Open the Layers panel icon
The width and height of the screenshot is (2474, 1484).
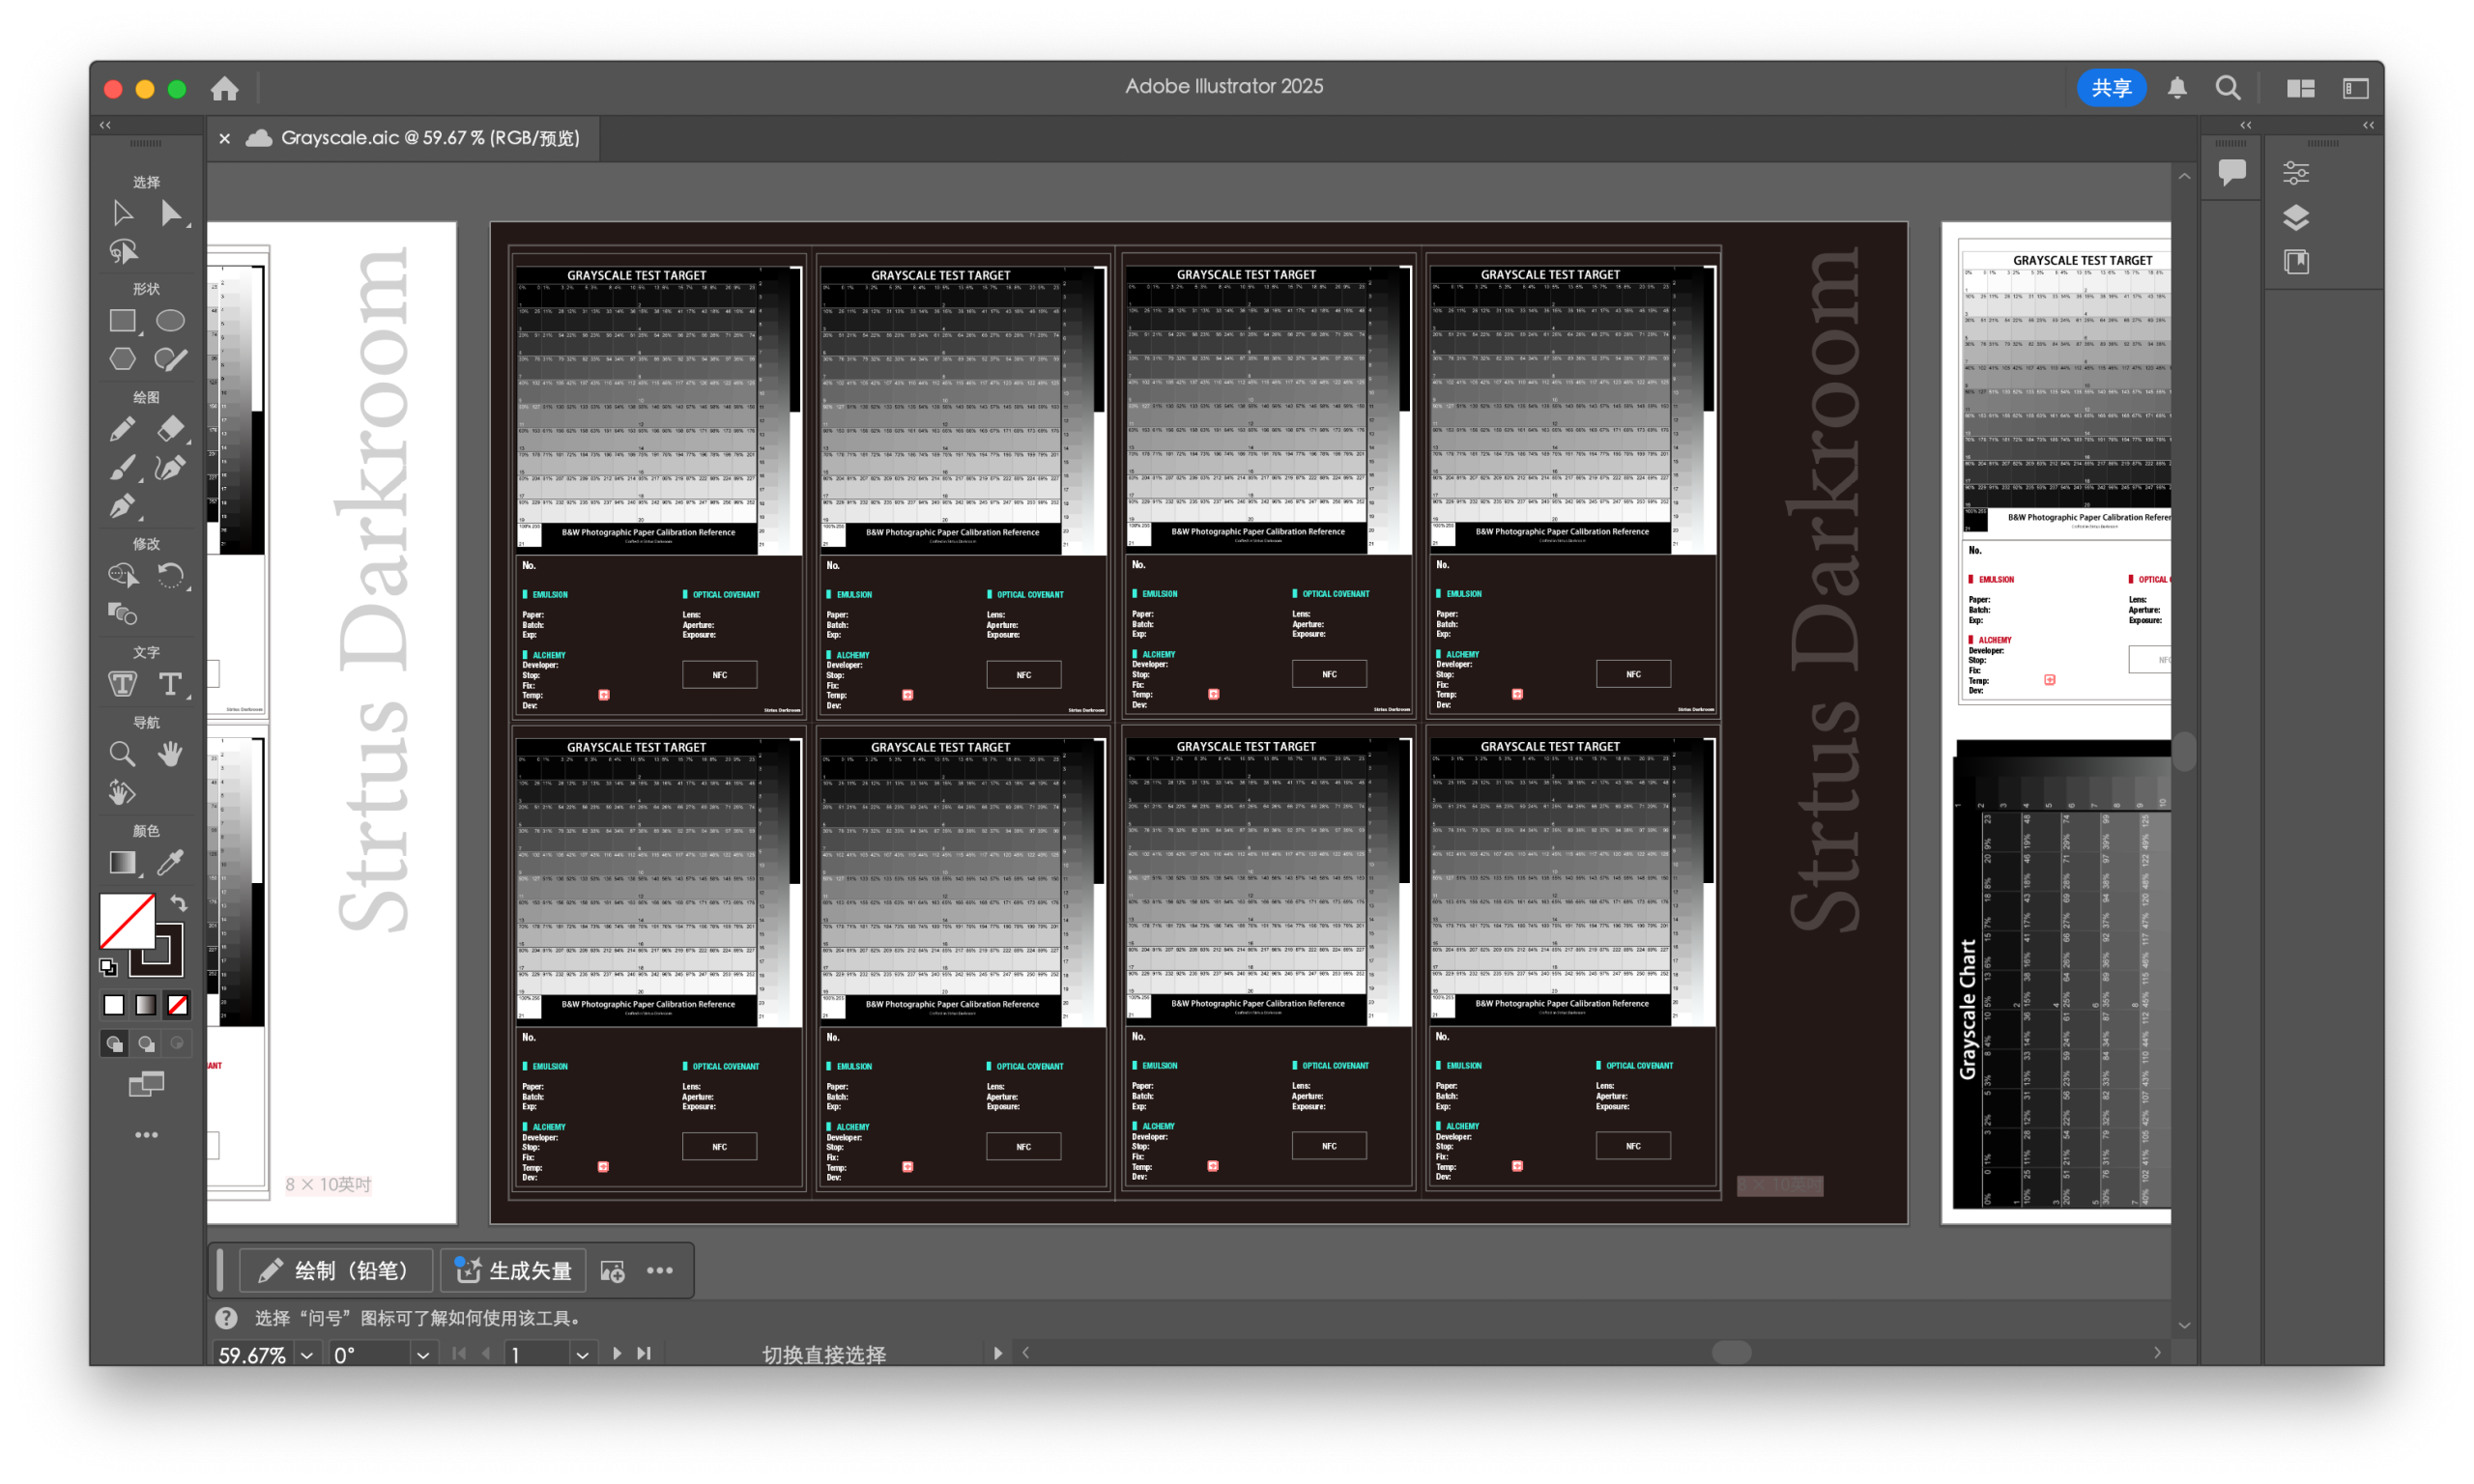coord(2296,217)
